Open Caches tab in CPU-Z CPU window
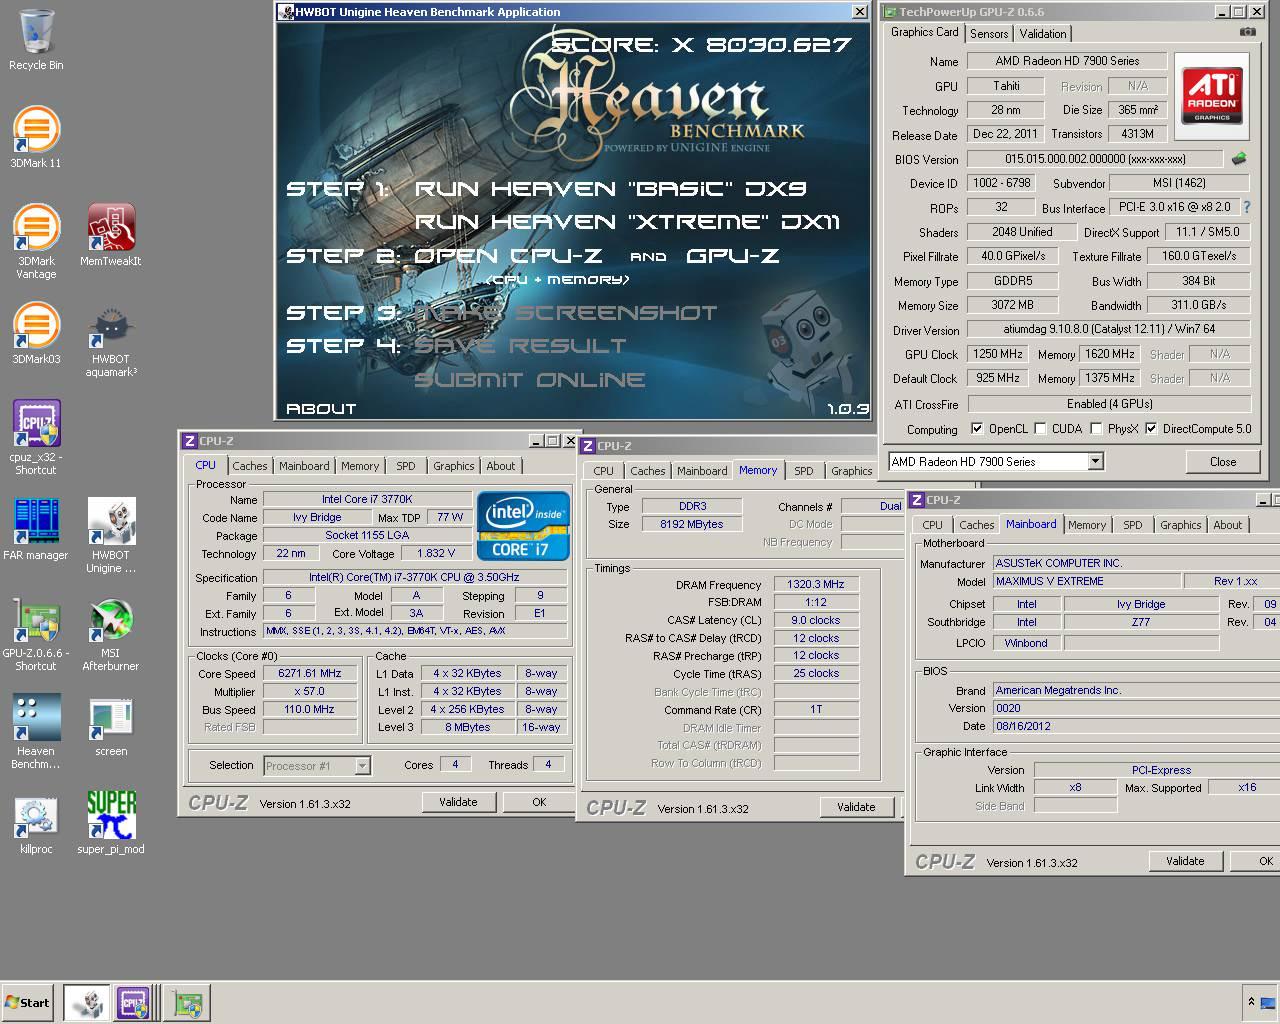1280x1024 pixels. [x=250, y=466]
